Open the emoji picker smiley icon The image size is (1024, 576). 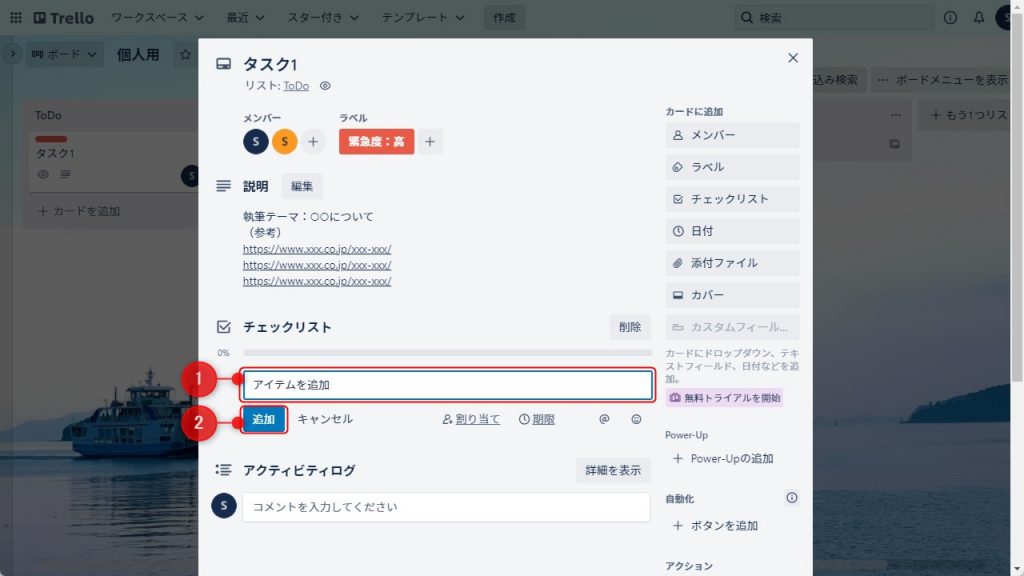click(x=636, y=419)
